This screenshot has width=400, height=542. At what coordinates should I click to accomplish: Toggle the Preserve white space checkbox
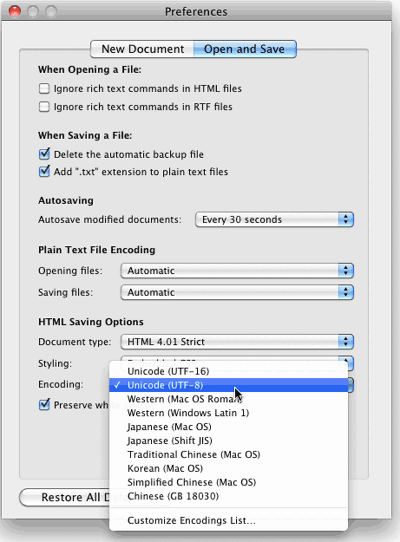click(44, 404)
